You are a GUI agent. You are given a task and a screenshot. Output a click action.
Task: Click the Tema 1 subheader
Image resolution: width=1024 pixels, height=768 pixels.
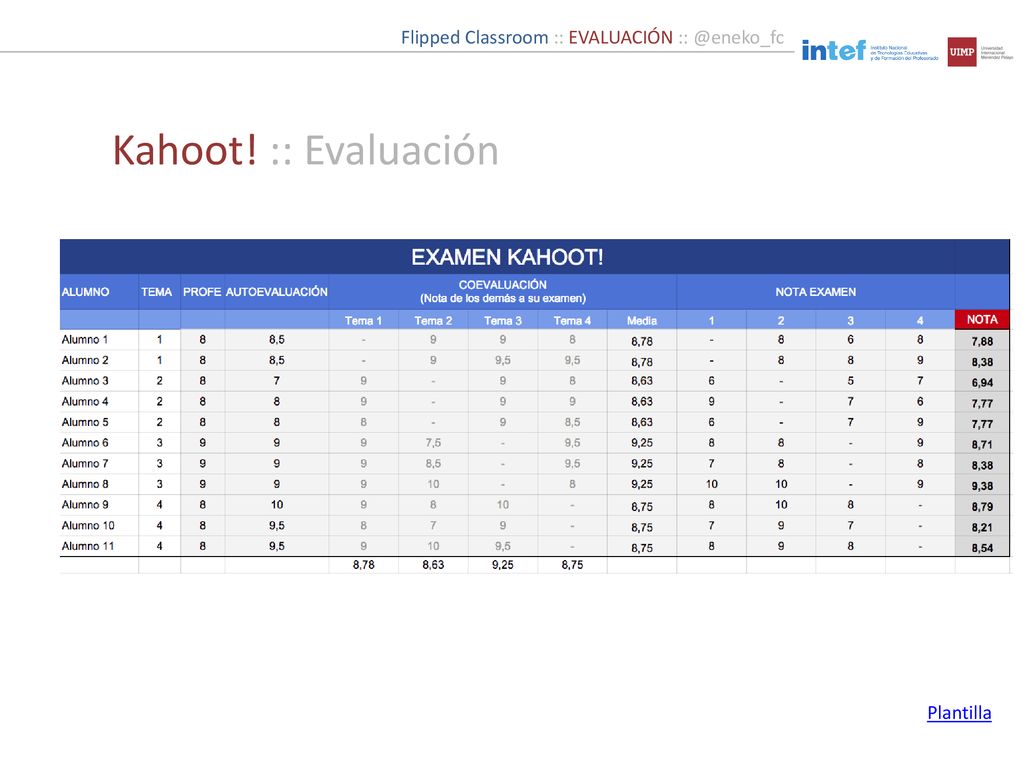(363, 321)
